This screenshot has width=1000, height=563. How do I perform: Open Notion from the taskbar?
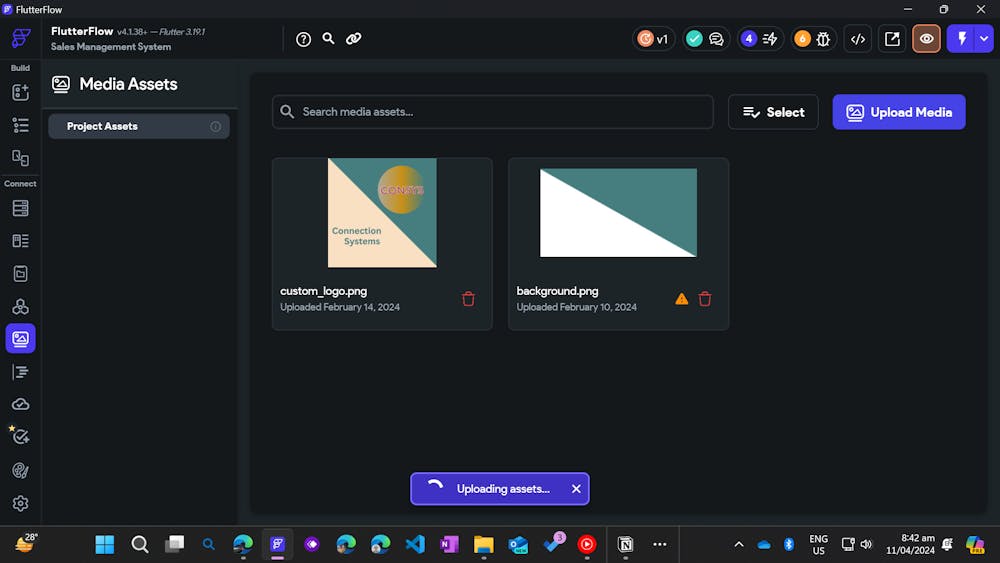(x=626, y=544)
